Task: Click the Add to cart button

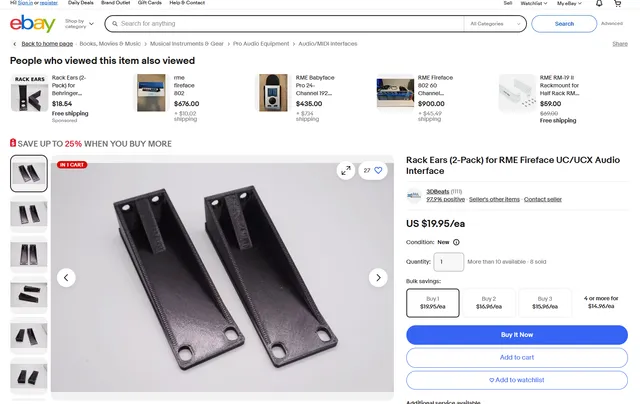Action: click(x=516, y=357)
